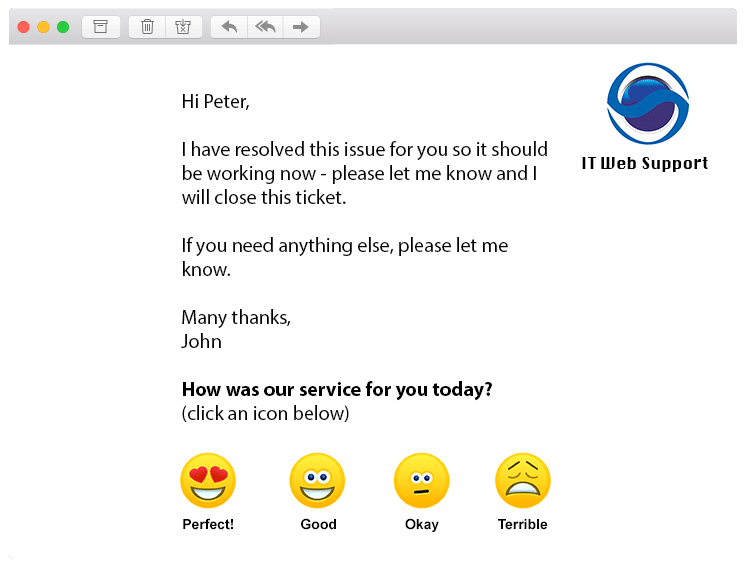The height and width of the screenshot is (570, 746).
Task: Click the "IT Web Support" company name text
Action: [x=645, y=163]
